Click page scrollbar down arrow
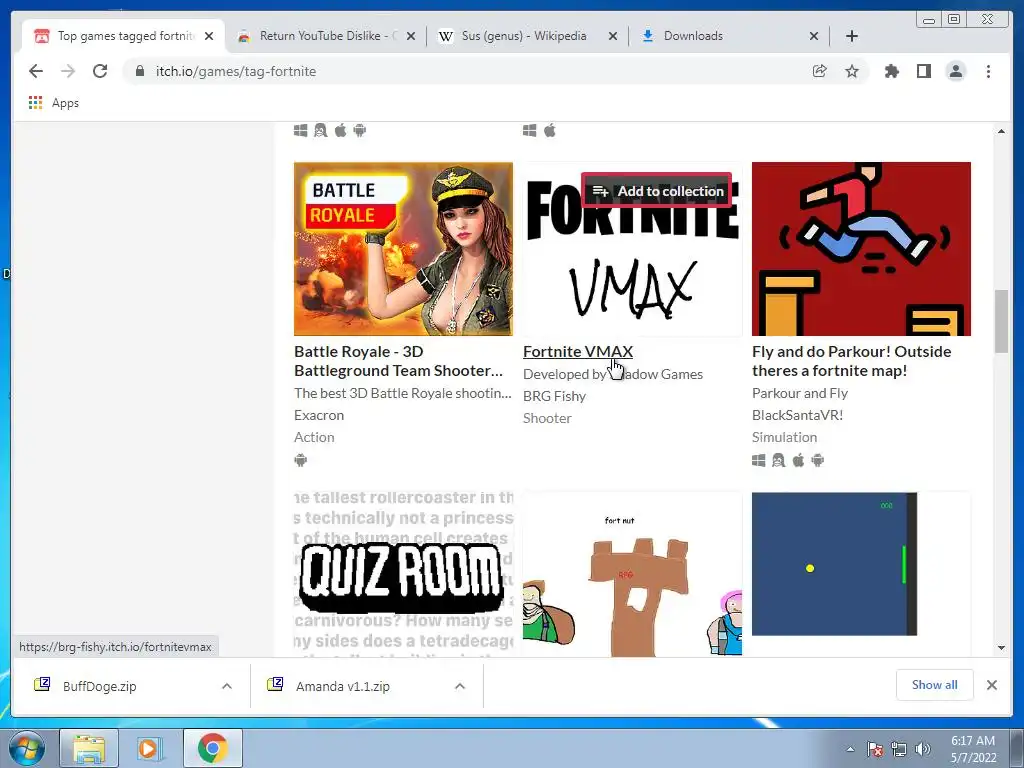This screenshot has height=768, width=1024. pos(1001,648)
